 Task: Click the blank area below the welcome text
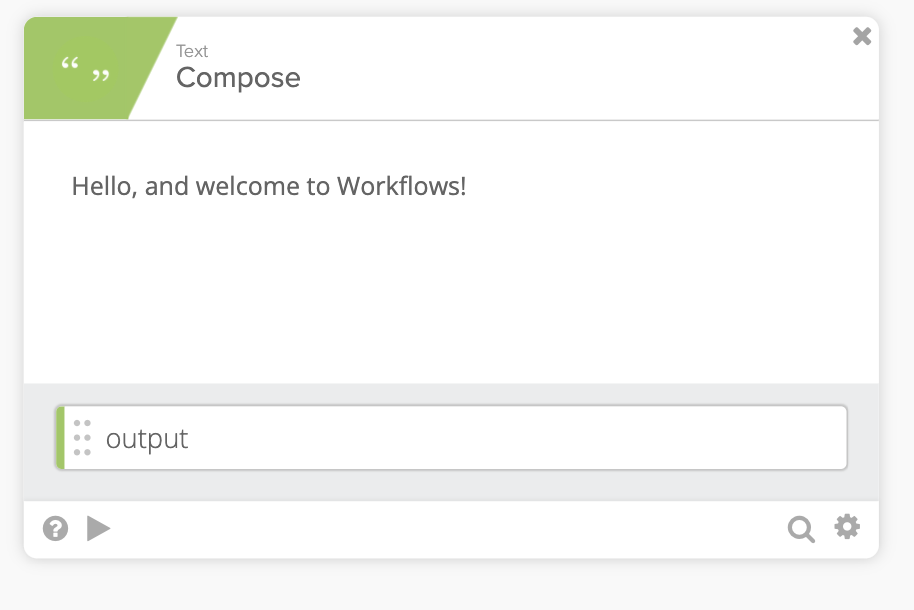450,290
